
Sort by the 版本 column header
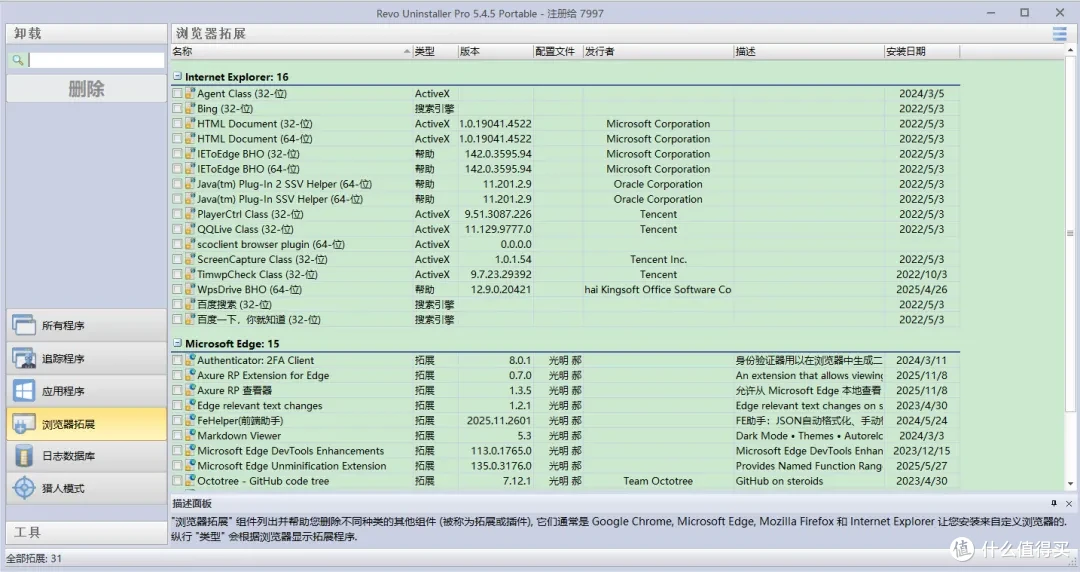coord(496,52)
